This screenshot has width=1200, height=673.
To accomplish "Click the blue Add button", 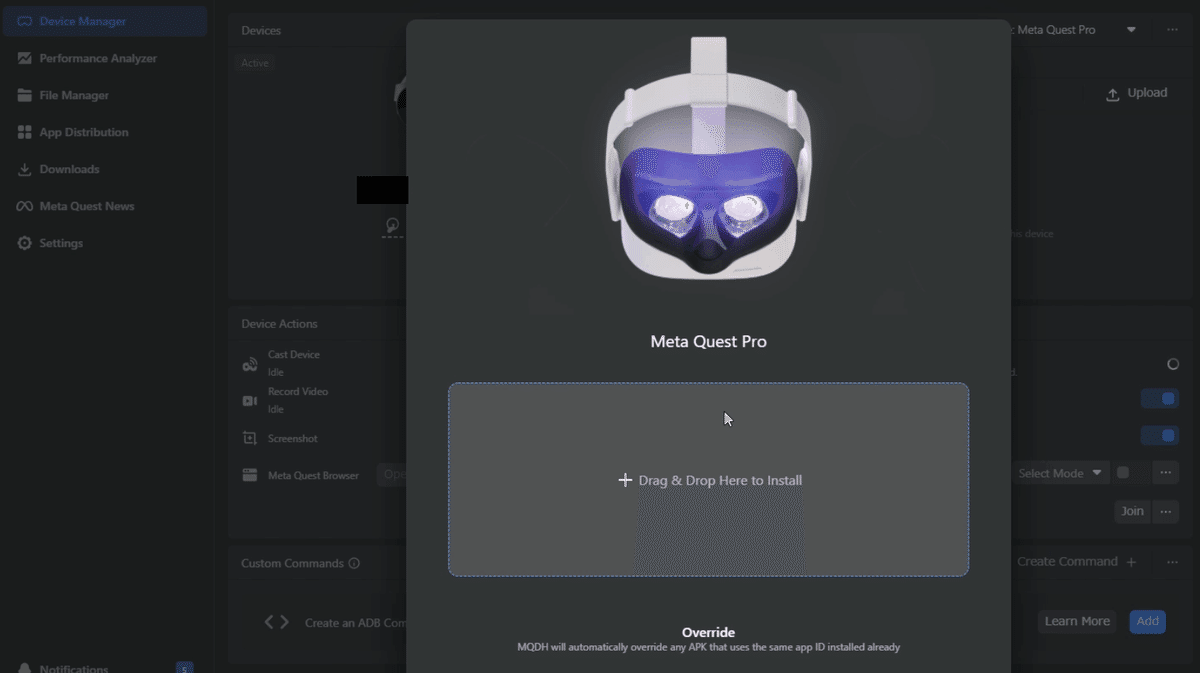I will [1147, 621].
